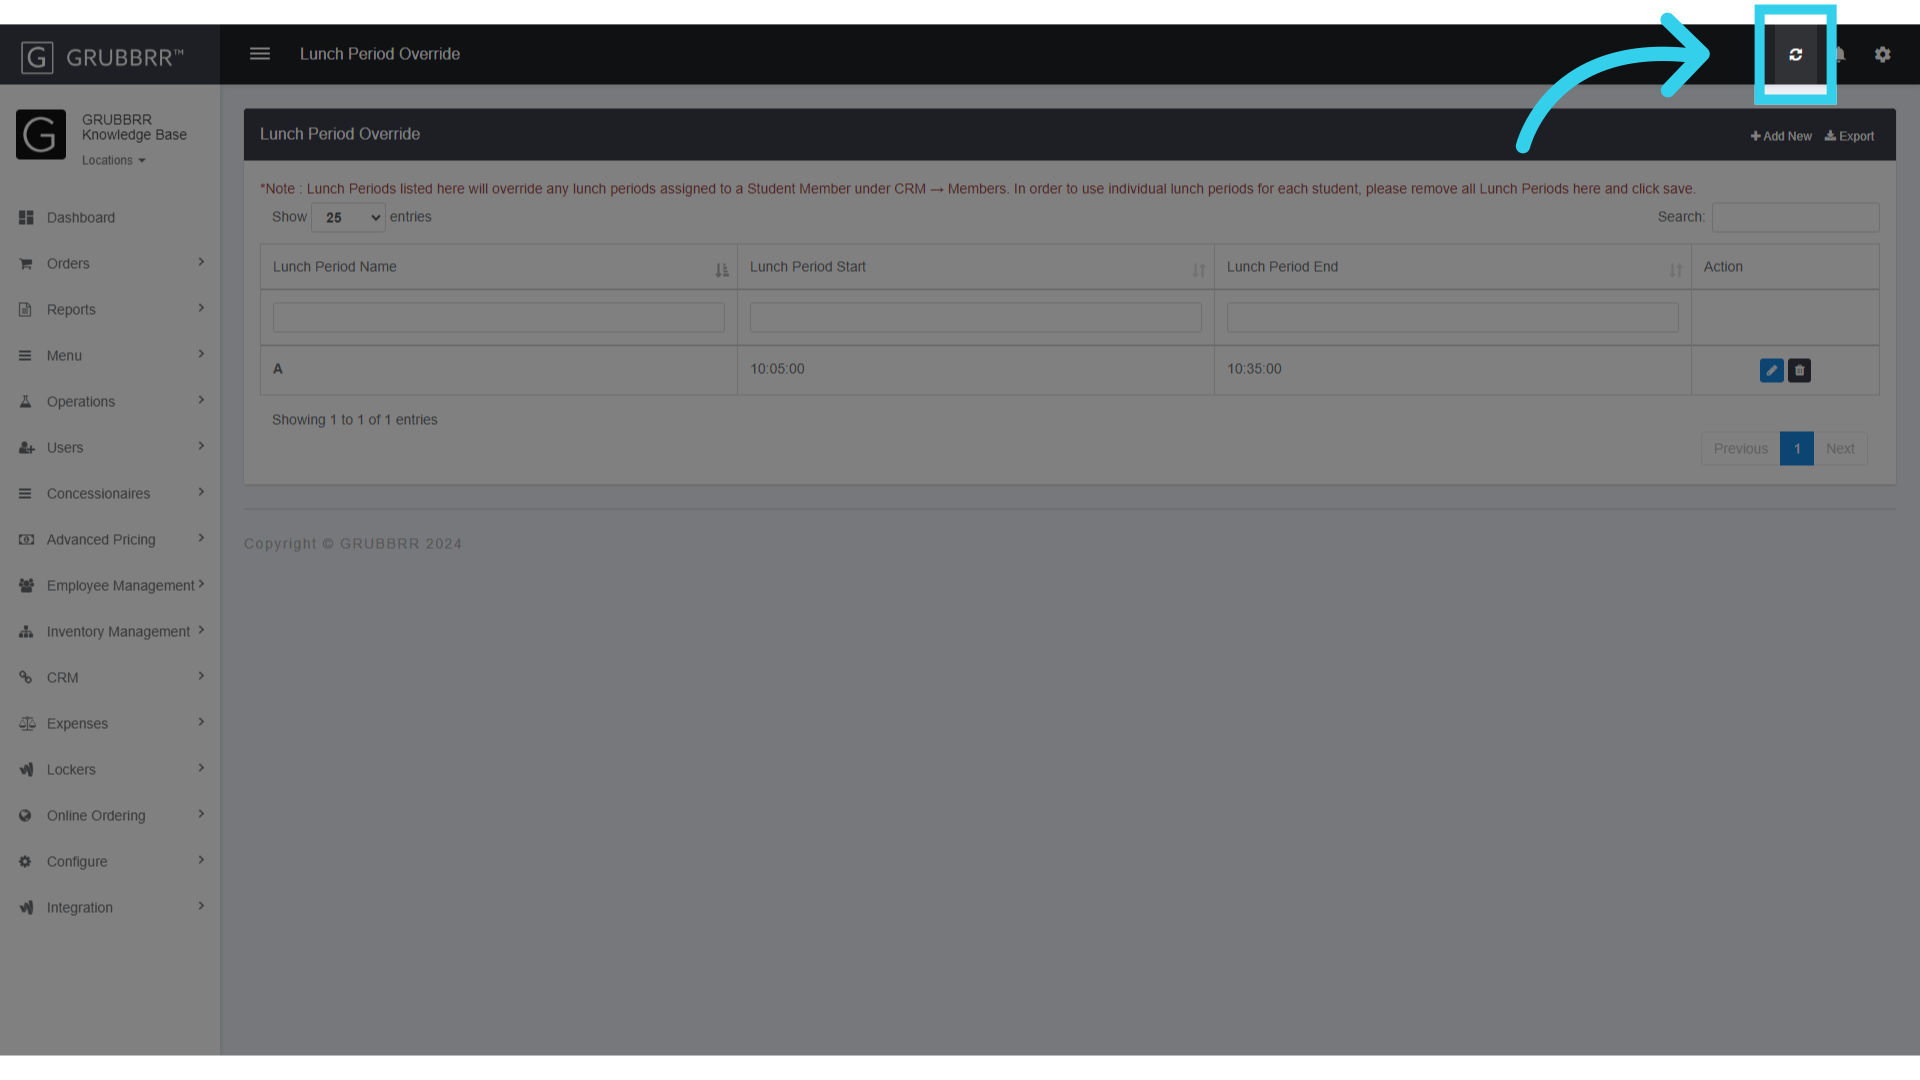Focus the Lunch Period End filter box

click(1453, 318)
